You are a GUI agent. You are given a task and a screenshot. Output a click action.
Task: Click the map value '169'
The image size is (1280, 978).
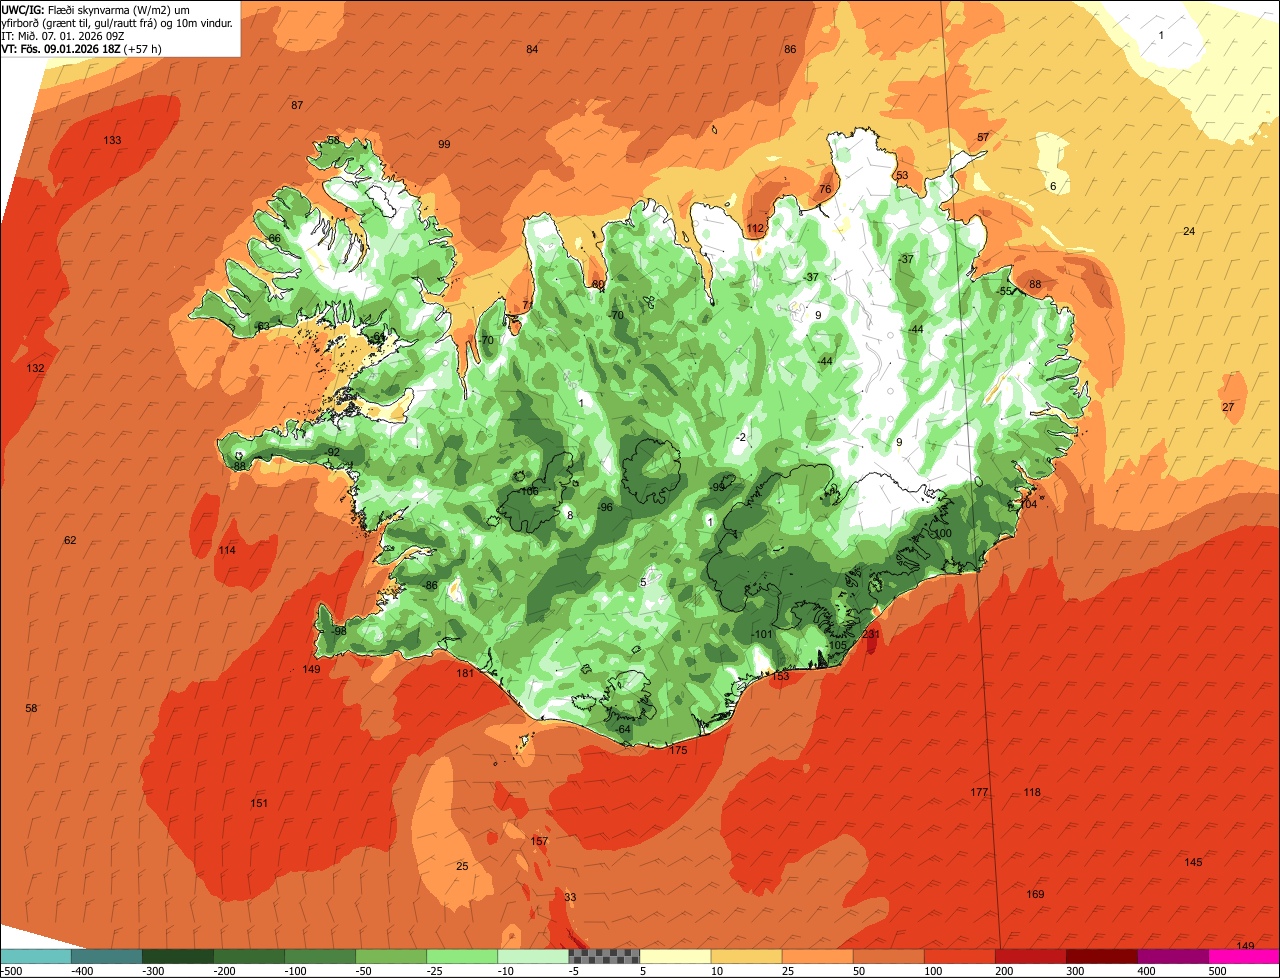pos(1035,895)
